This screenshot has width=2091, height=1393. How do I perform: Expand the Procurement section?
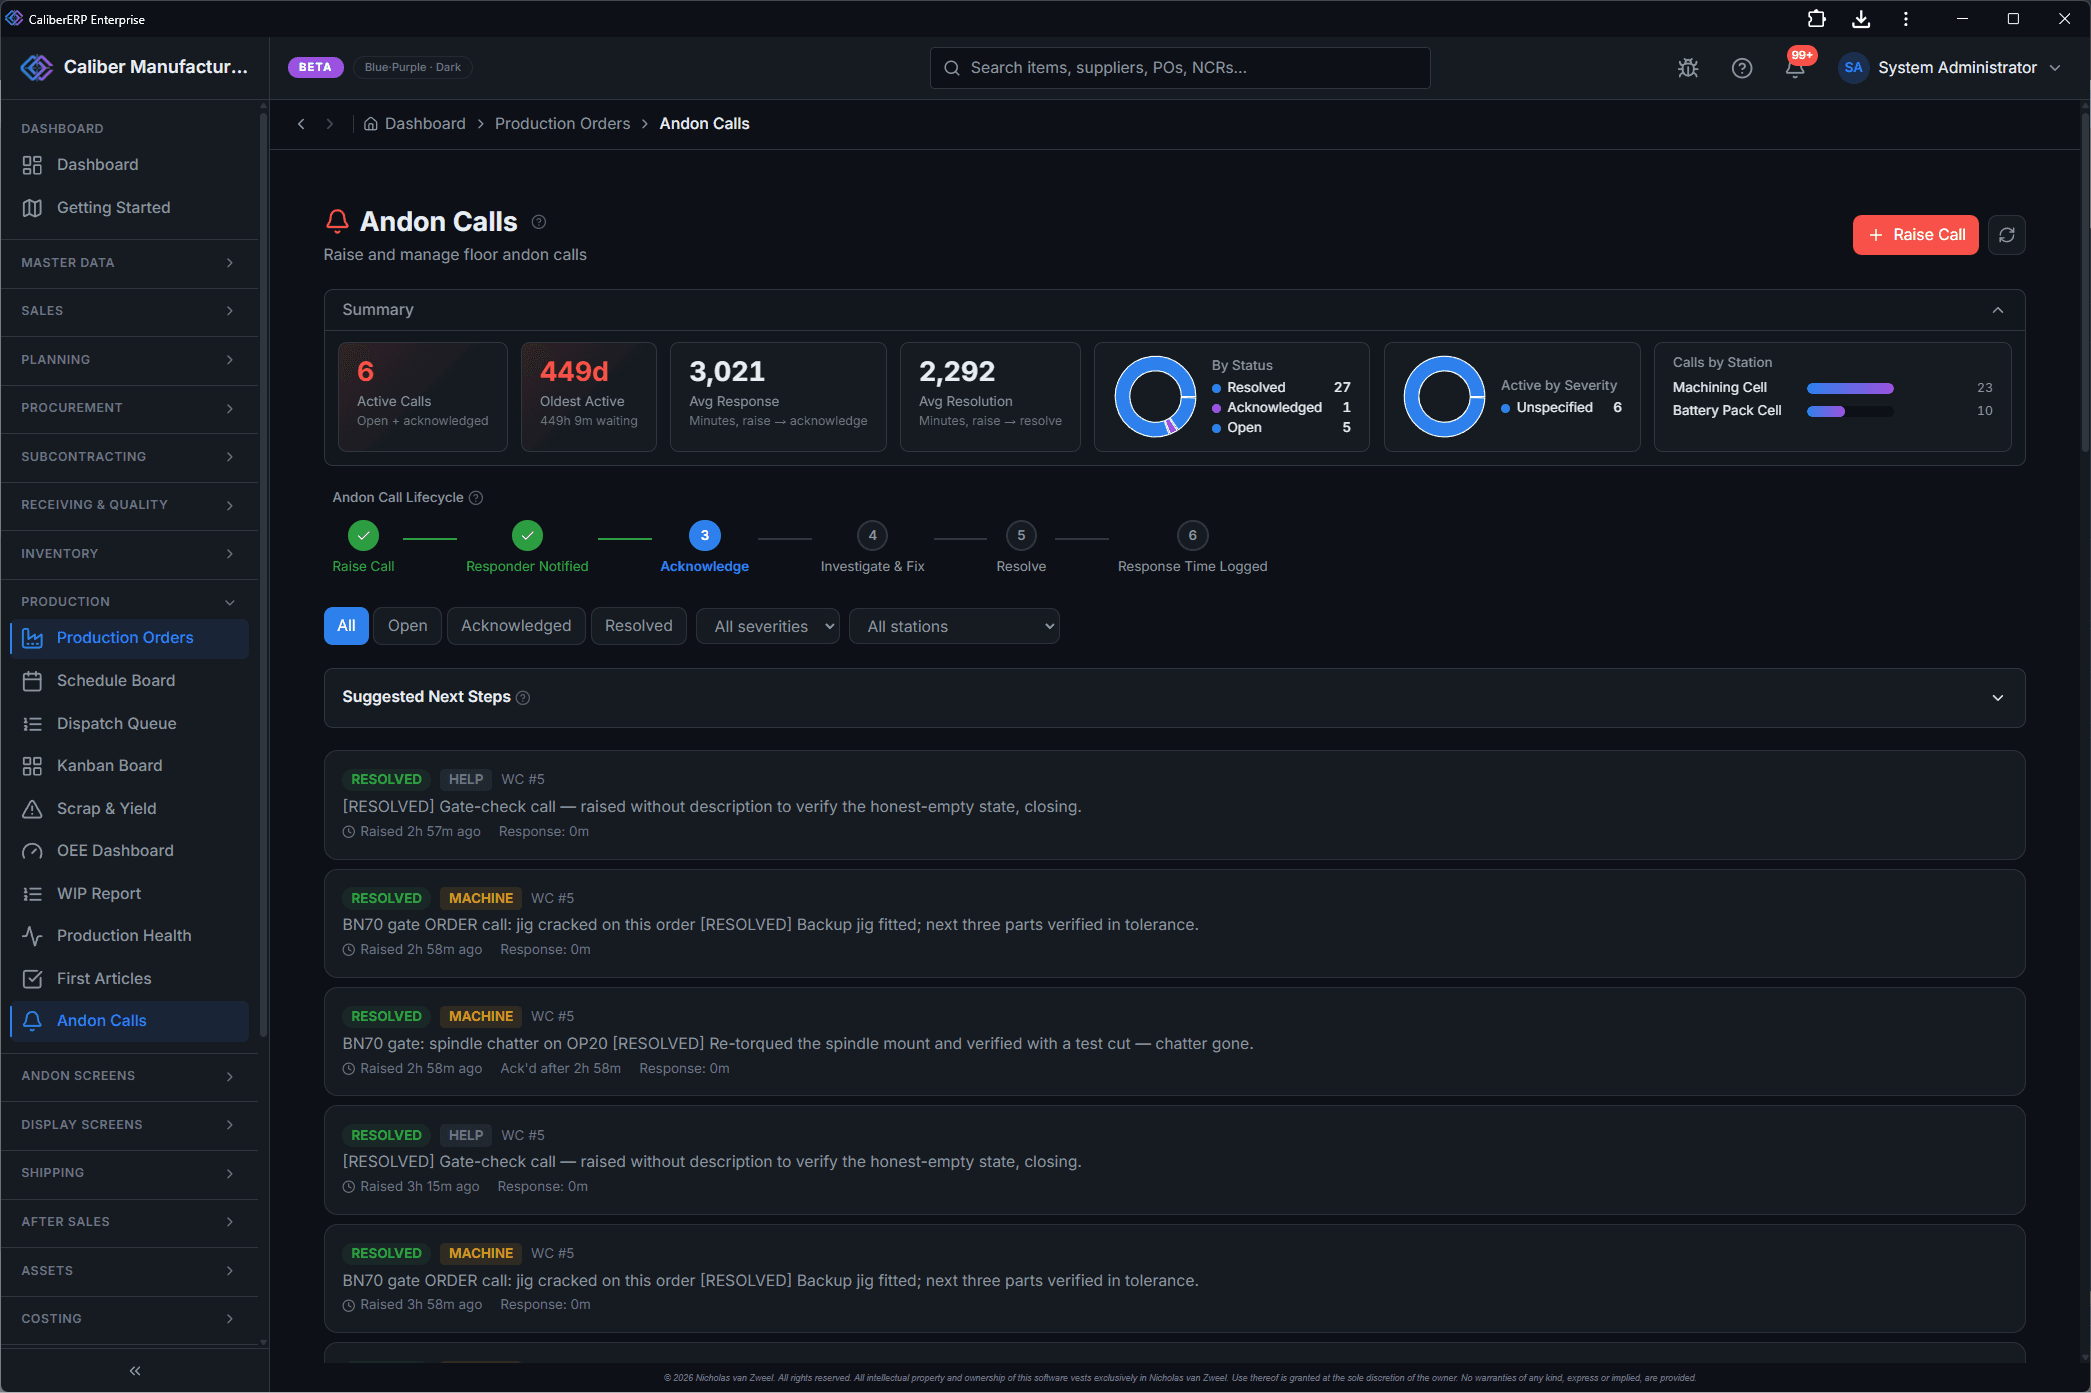click(x=129, y=408)
